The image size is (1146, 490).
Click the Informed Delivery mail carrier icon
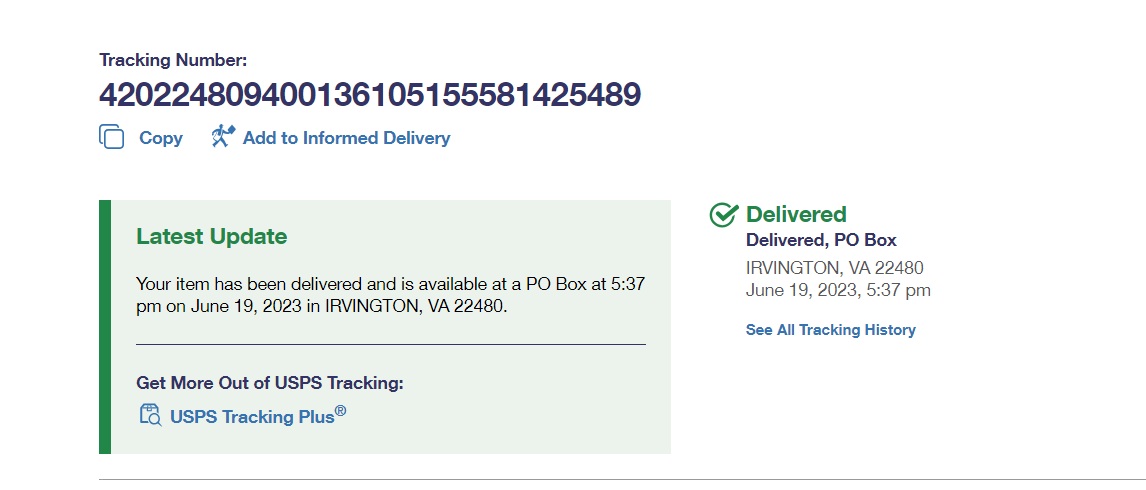[x=222, y=137]
